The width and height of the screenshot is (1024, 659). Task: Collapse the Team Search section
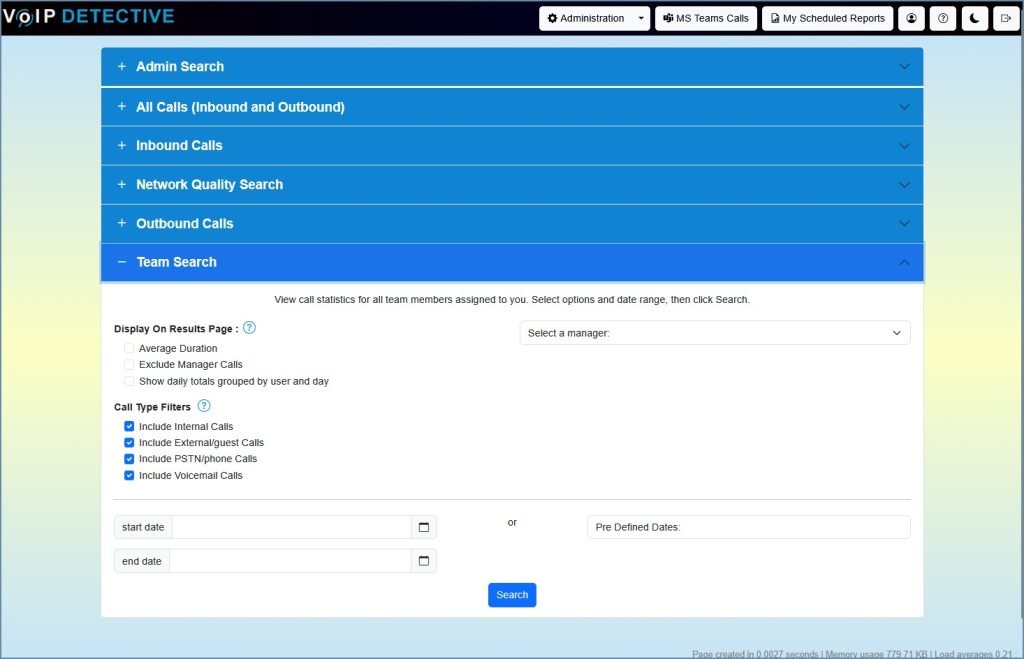(x=512, y=261)
